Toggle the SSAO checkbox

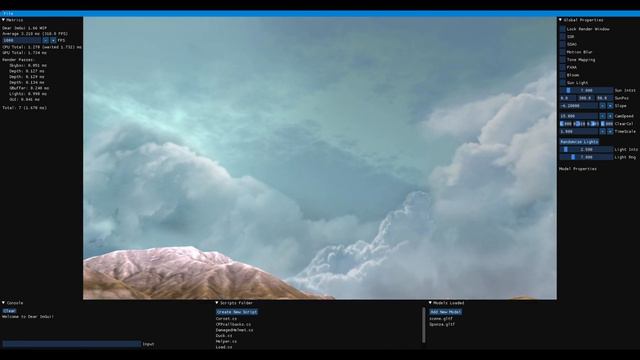(562, 44)
